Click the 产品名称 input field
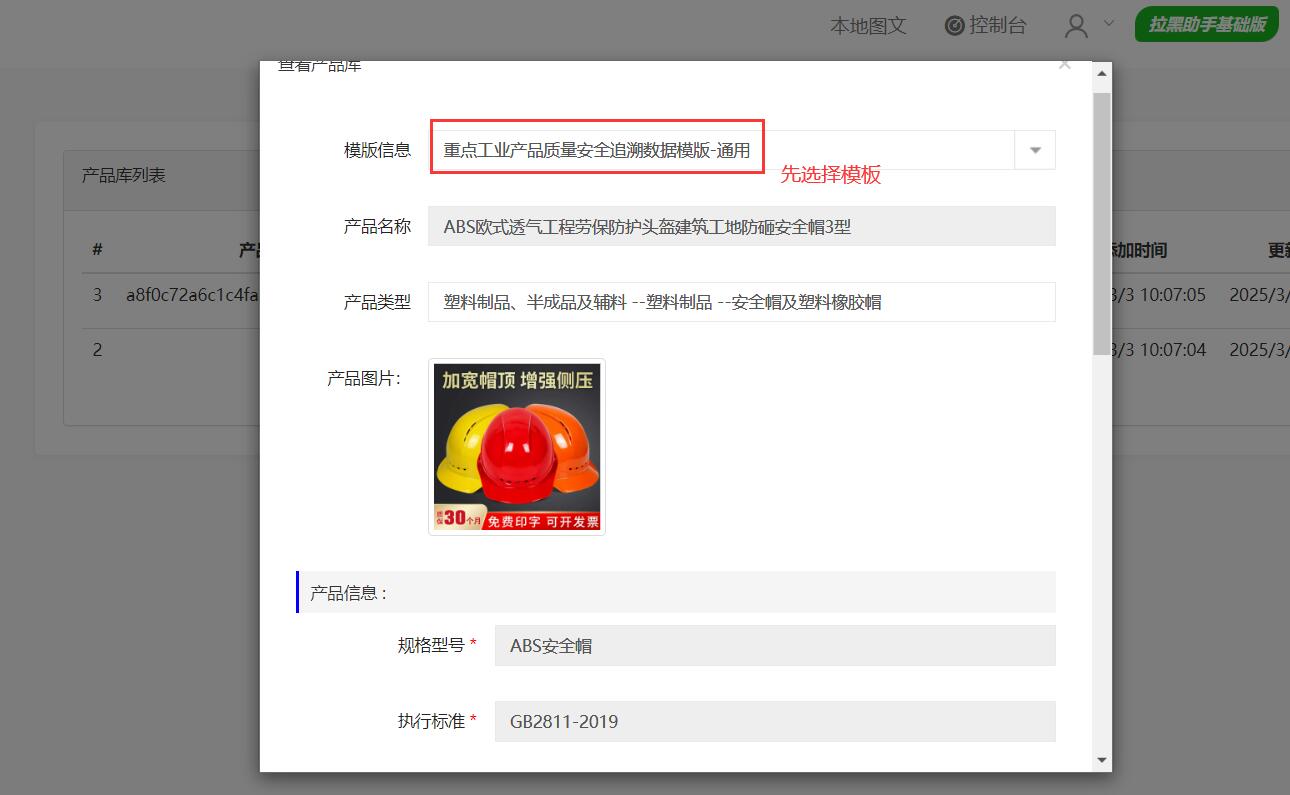This screenshot has width=1290, height=795. click(741, 226)
